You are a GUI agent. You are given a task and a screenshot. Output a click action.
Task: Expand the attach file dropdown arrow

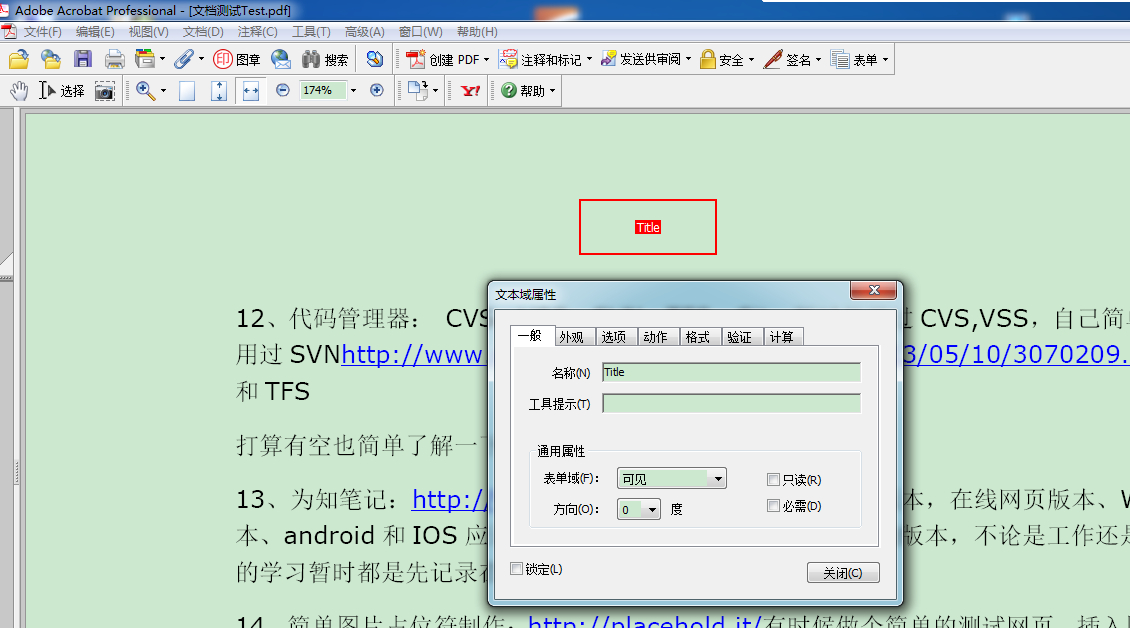click(201, 59)
